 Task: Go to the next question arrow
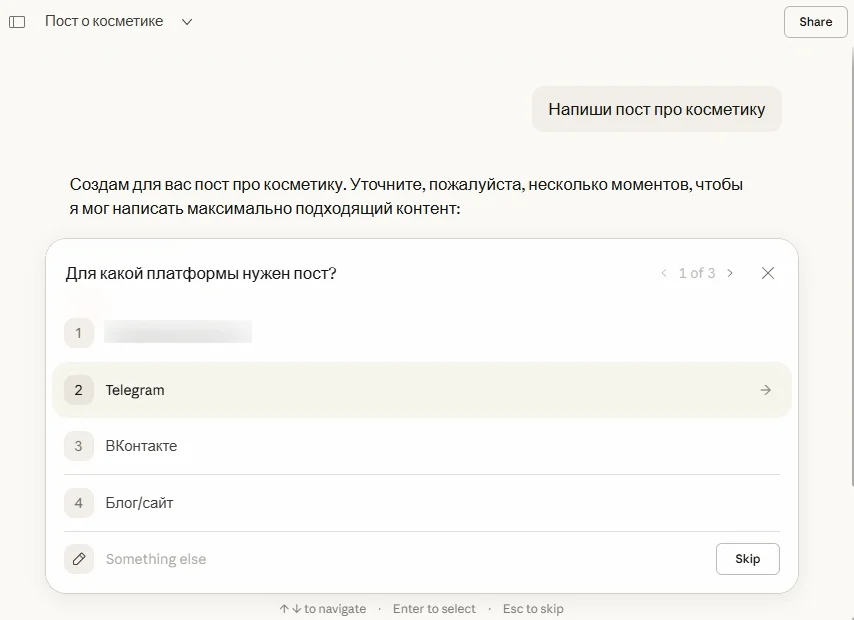730,273
